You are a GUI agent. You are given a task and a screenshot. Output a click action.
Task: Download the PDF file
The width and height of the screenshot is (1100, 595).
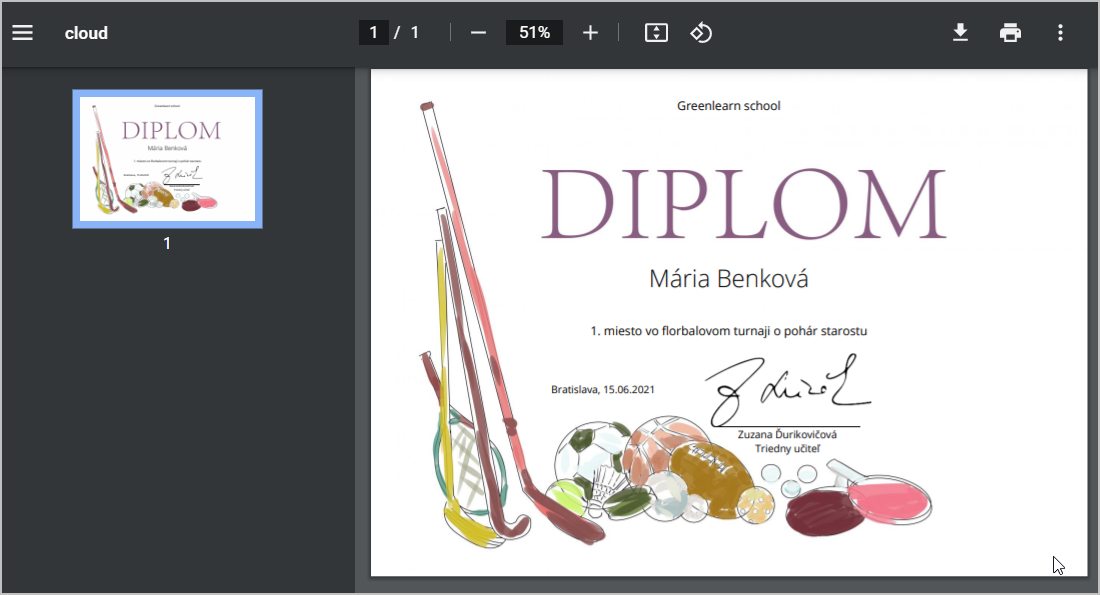tap(960, 33)
